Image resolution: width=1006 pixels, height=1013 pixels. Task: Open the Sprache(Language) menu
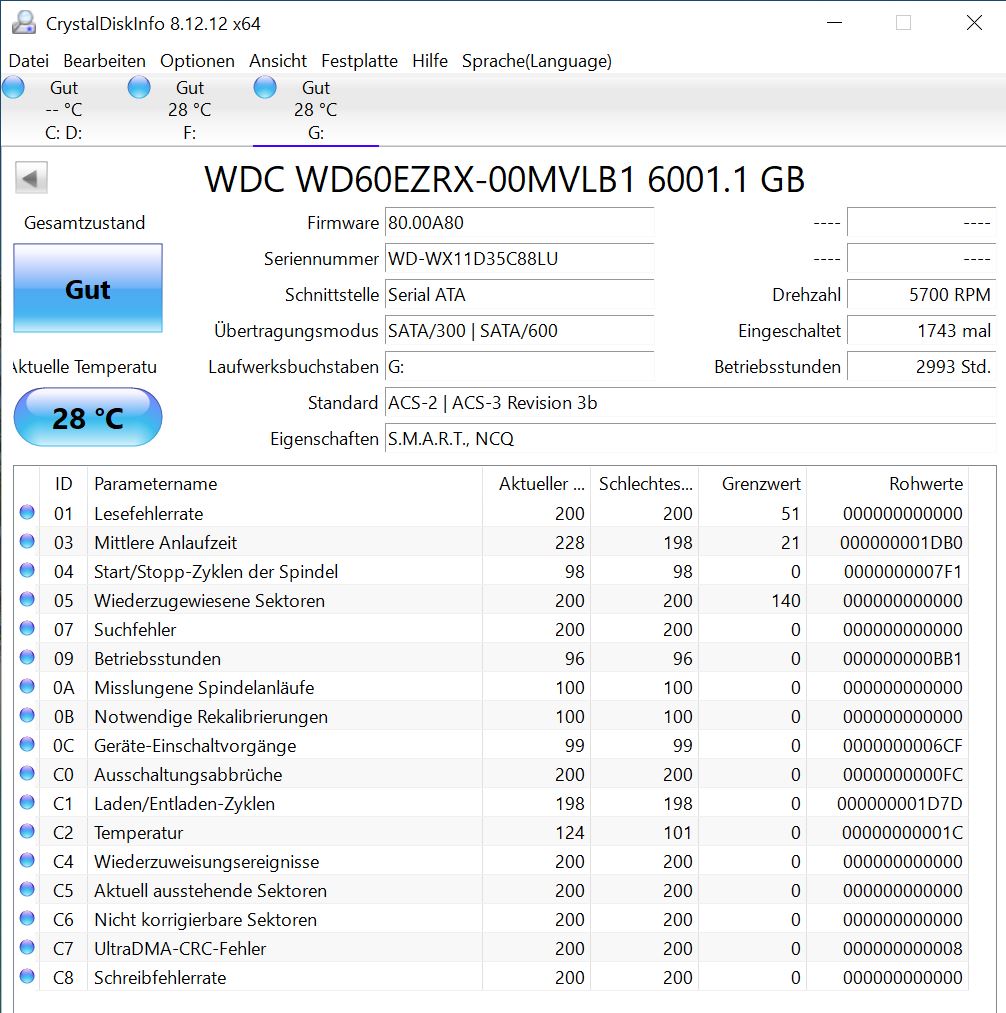536,61
